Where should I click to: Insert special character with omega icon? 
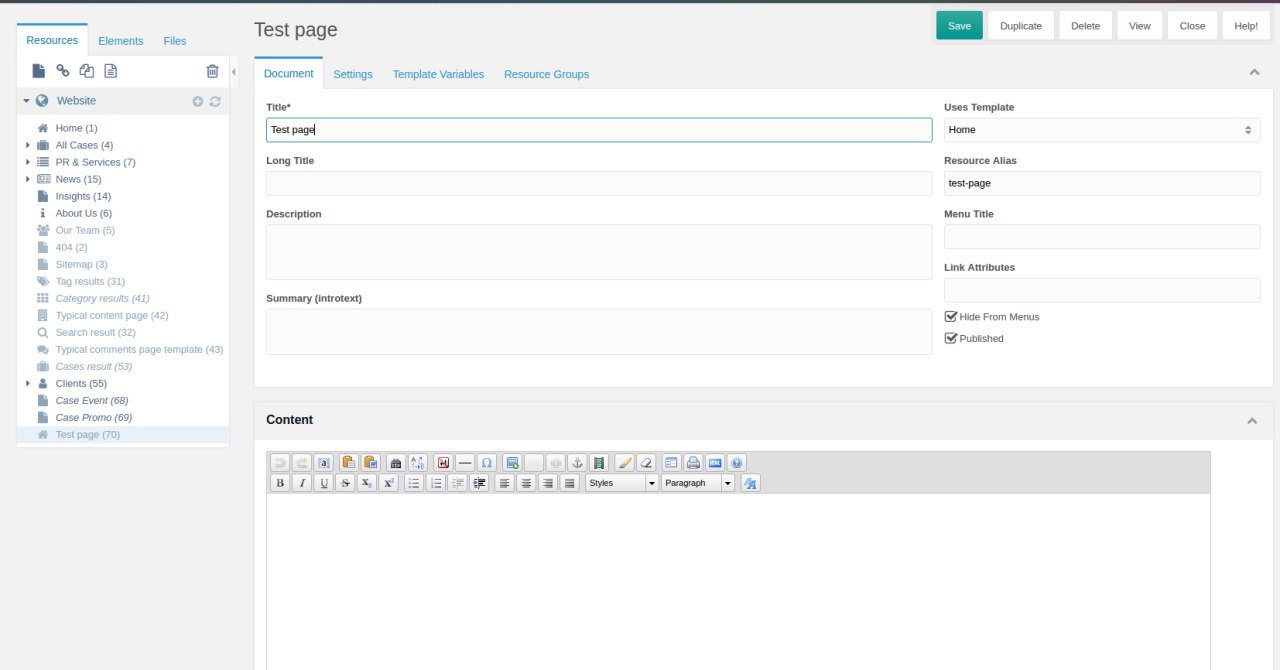tap(487, 463)
